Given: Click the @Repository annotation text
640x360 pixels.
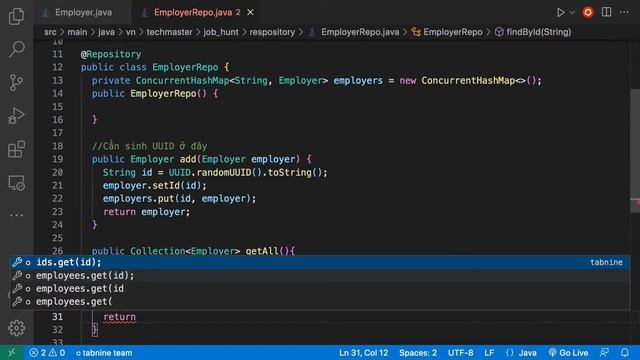Looking at the screenshot, I should (x=111, y=54).
